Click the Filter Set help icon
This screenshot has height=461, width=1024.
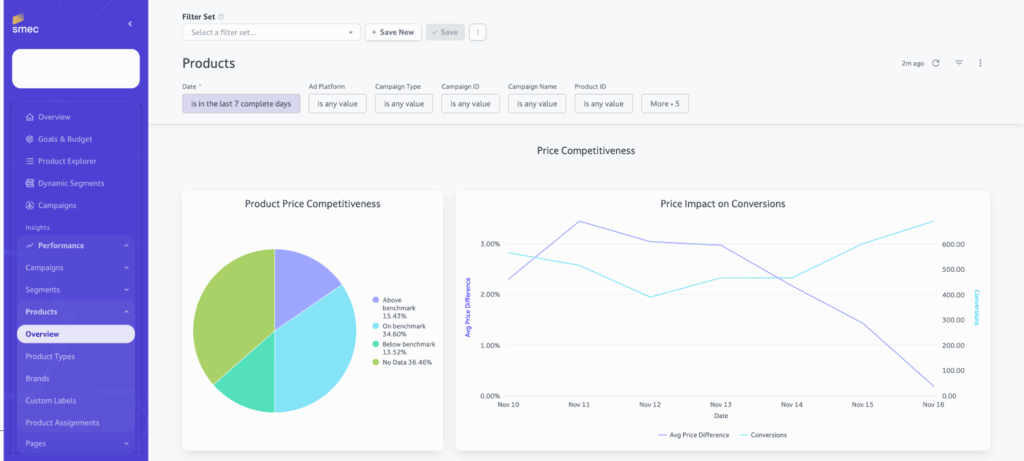click(221, 17)
